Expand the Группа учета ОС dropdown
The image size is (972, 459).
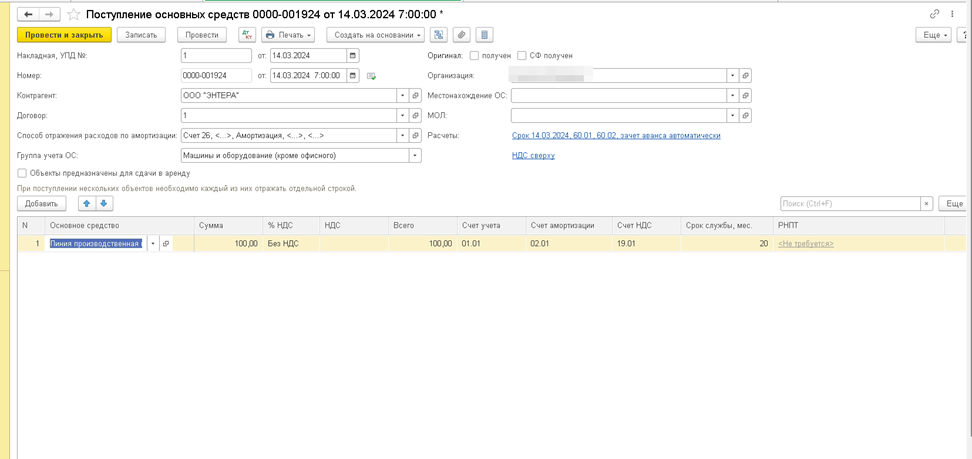(x=415, y=156)
